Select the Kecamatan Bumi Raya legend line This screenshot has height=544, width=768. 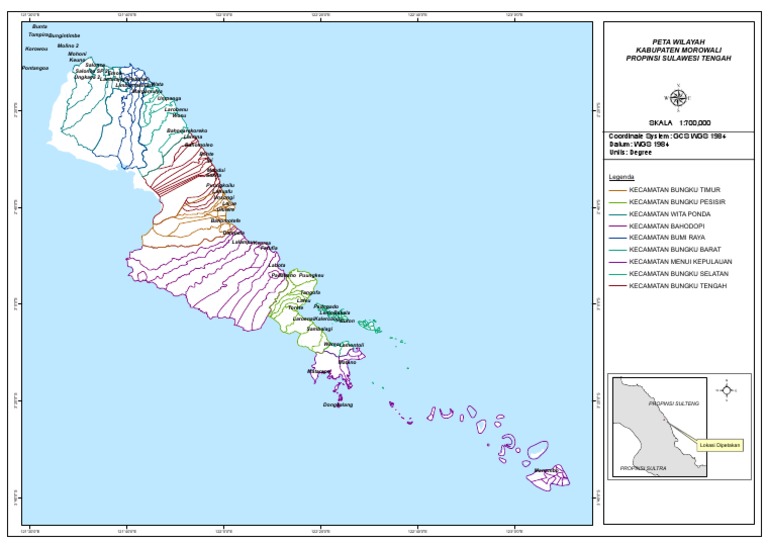(x=617, y=238)
